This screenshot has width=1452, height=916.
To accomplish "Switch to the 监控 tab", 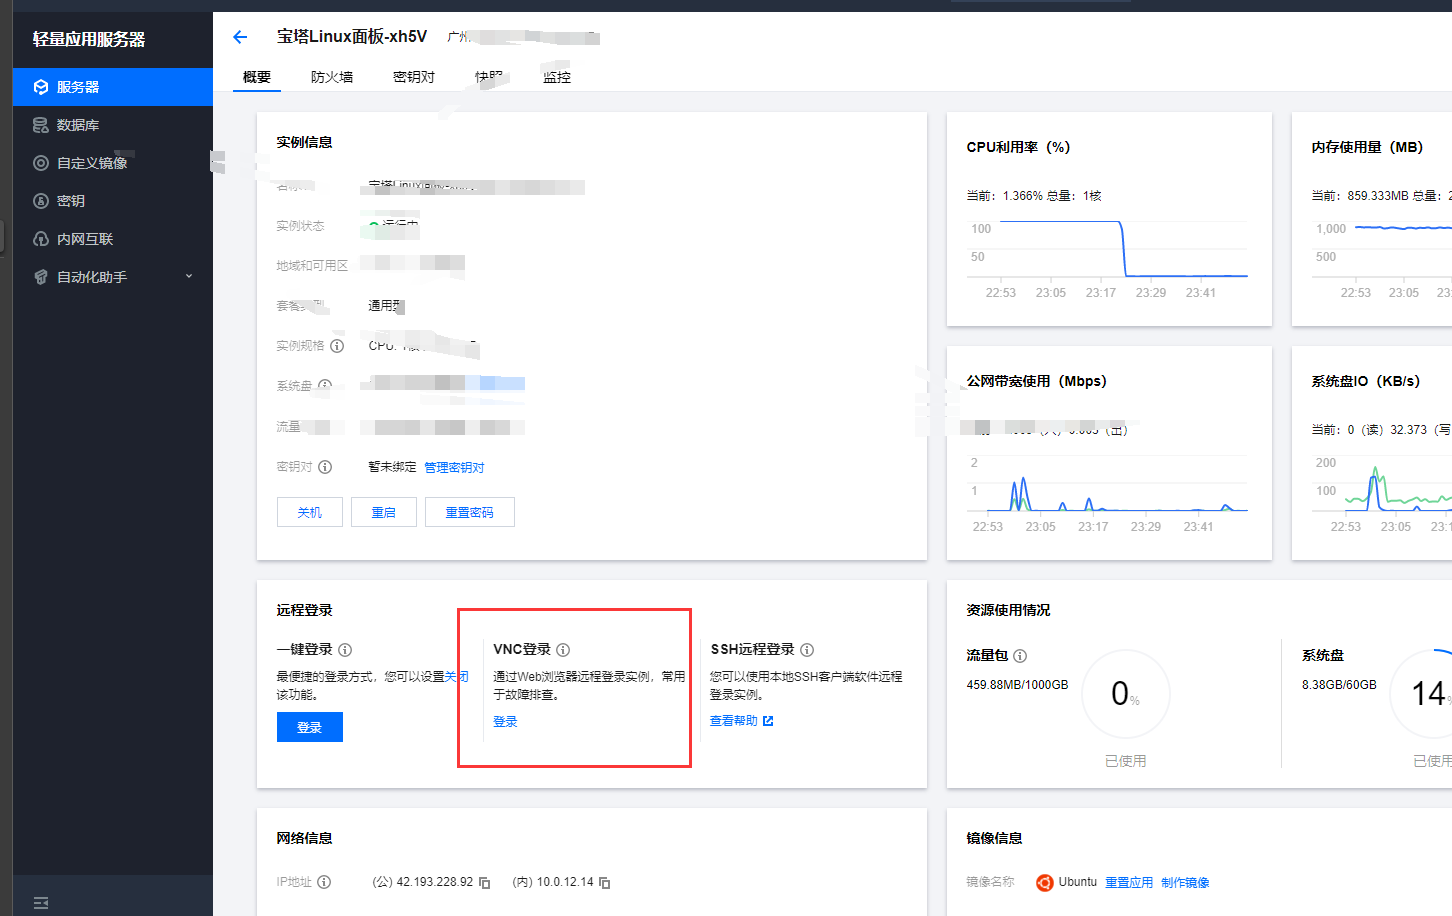I will tap(557, 77).
